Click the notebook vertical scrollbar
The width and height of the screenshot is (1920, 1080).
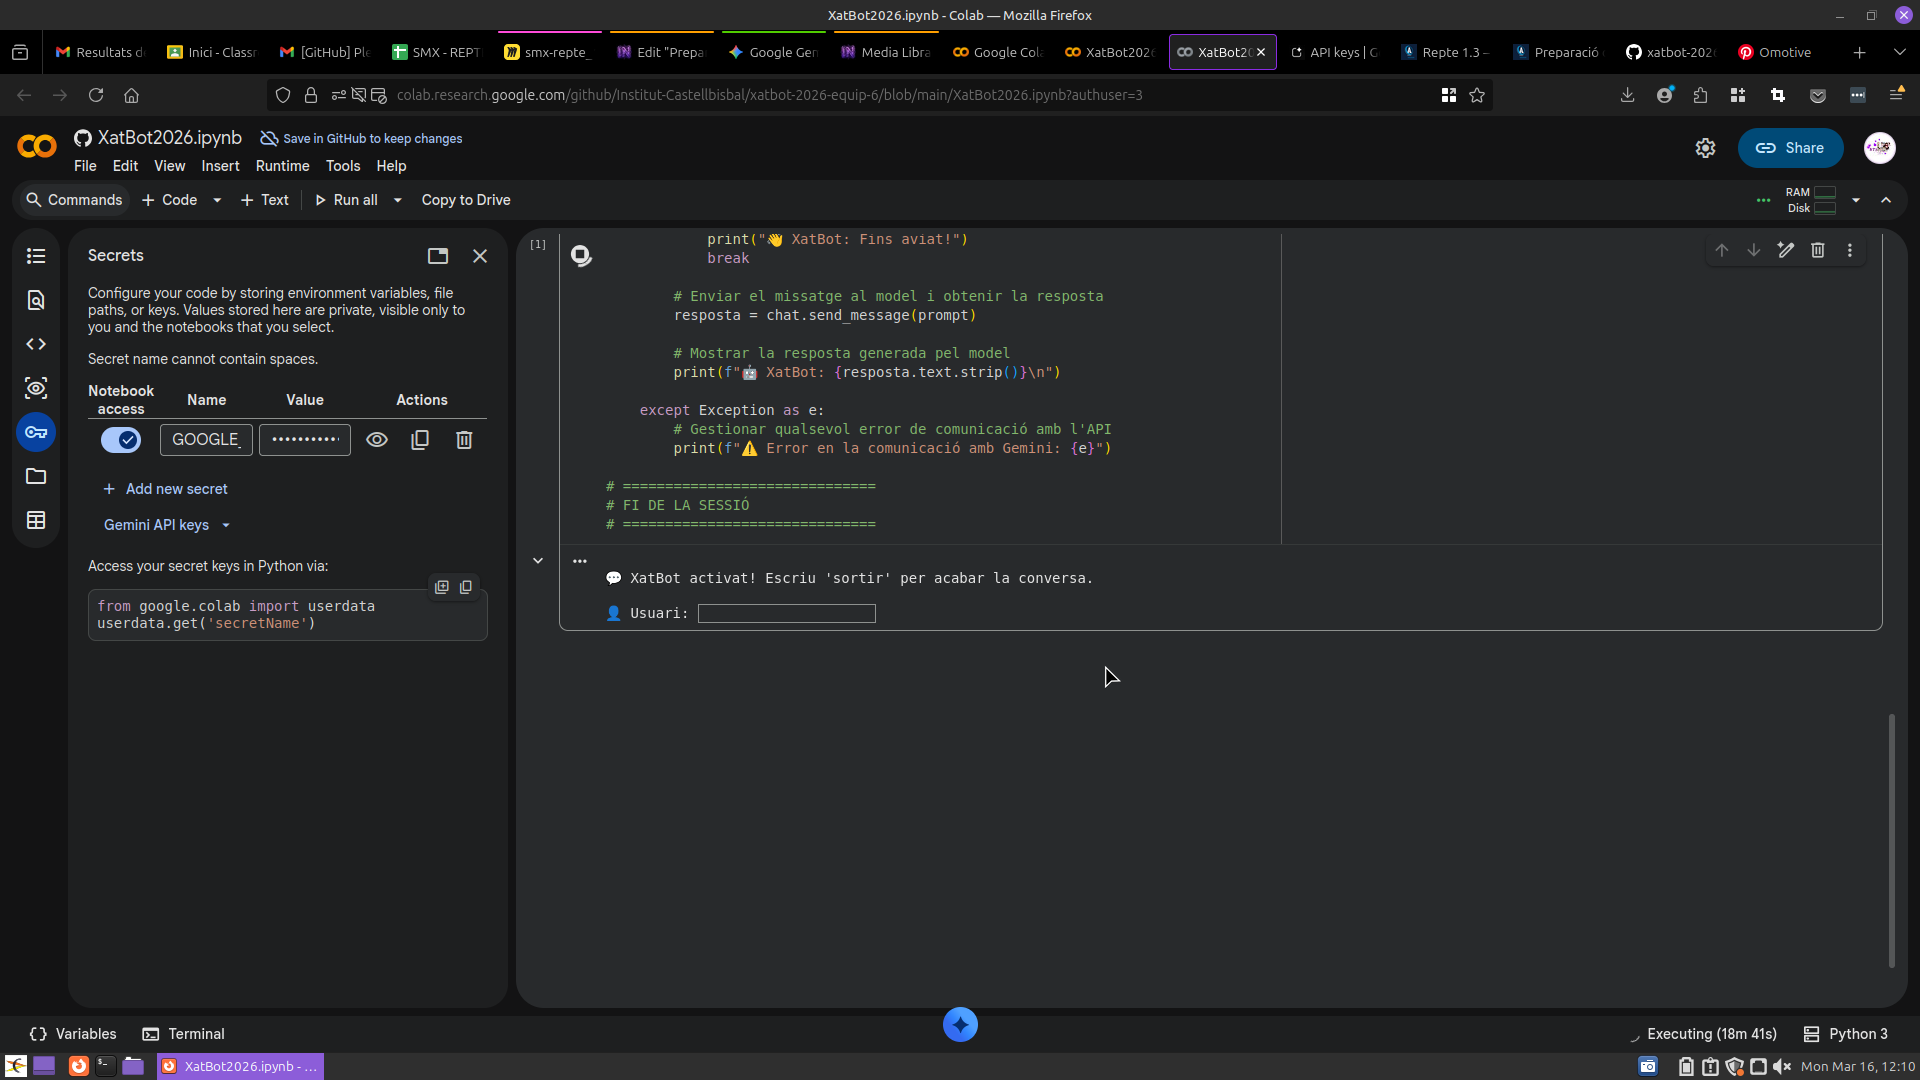1891,840
